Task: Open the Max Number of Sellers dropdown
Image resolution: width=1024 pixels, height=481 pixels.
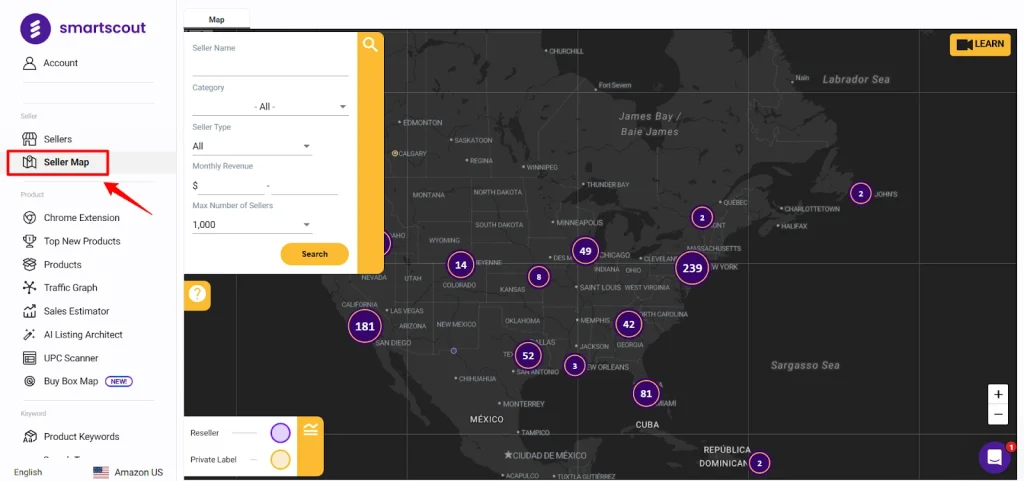Action: click(252, 225)
